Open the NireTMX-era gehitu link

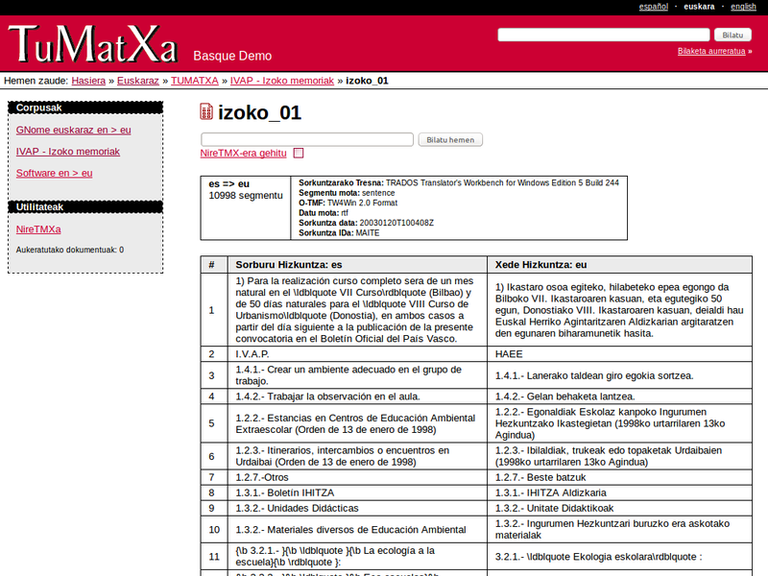(x=243, y=153)
